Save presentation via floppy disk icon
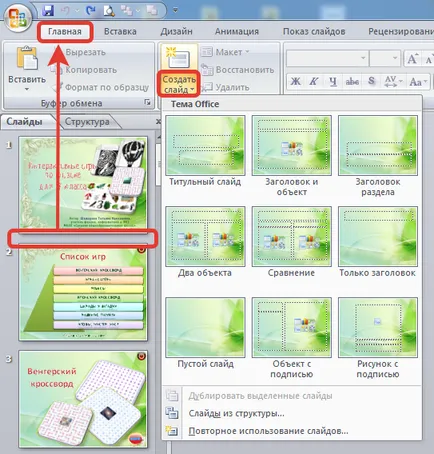The width and height of the screenshot is (434, 454). (48, 11)
